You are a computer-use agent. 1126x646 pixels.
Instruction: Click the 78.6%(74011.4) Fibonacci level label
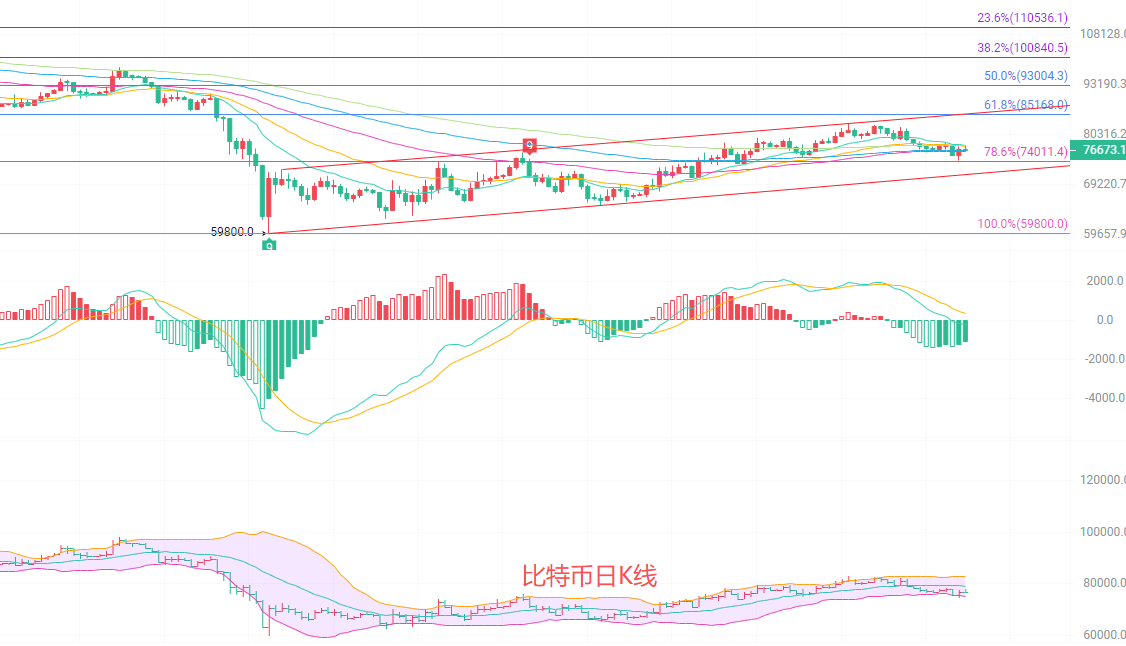(x=1026, y=152)
